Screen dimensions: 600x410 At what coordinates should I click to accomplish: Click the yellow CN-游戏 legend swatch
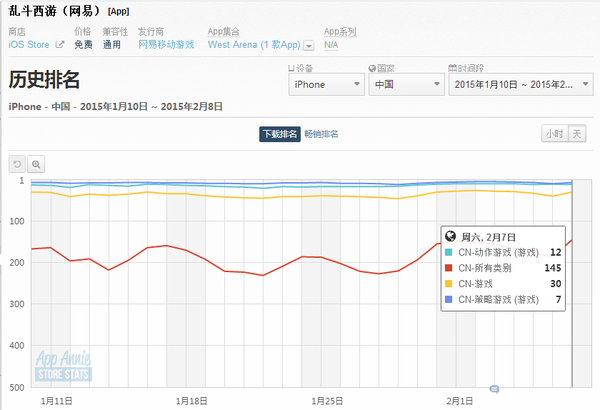pos(448,283)
